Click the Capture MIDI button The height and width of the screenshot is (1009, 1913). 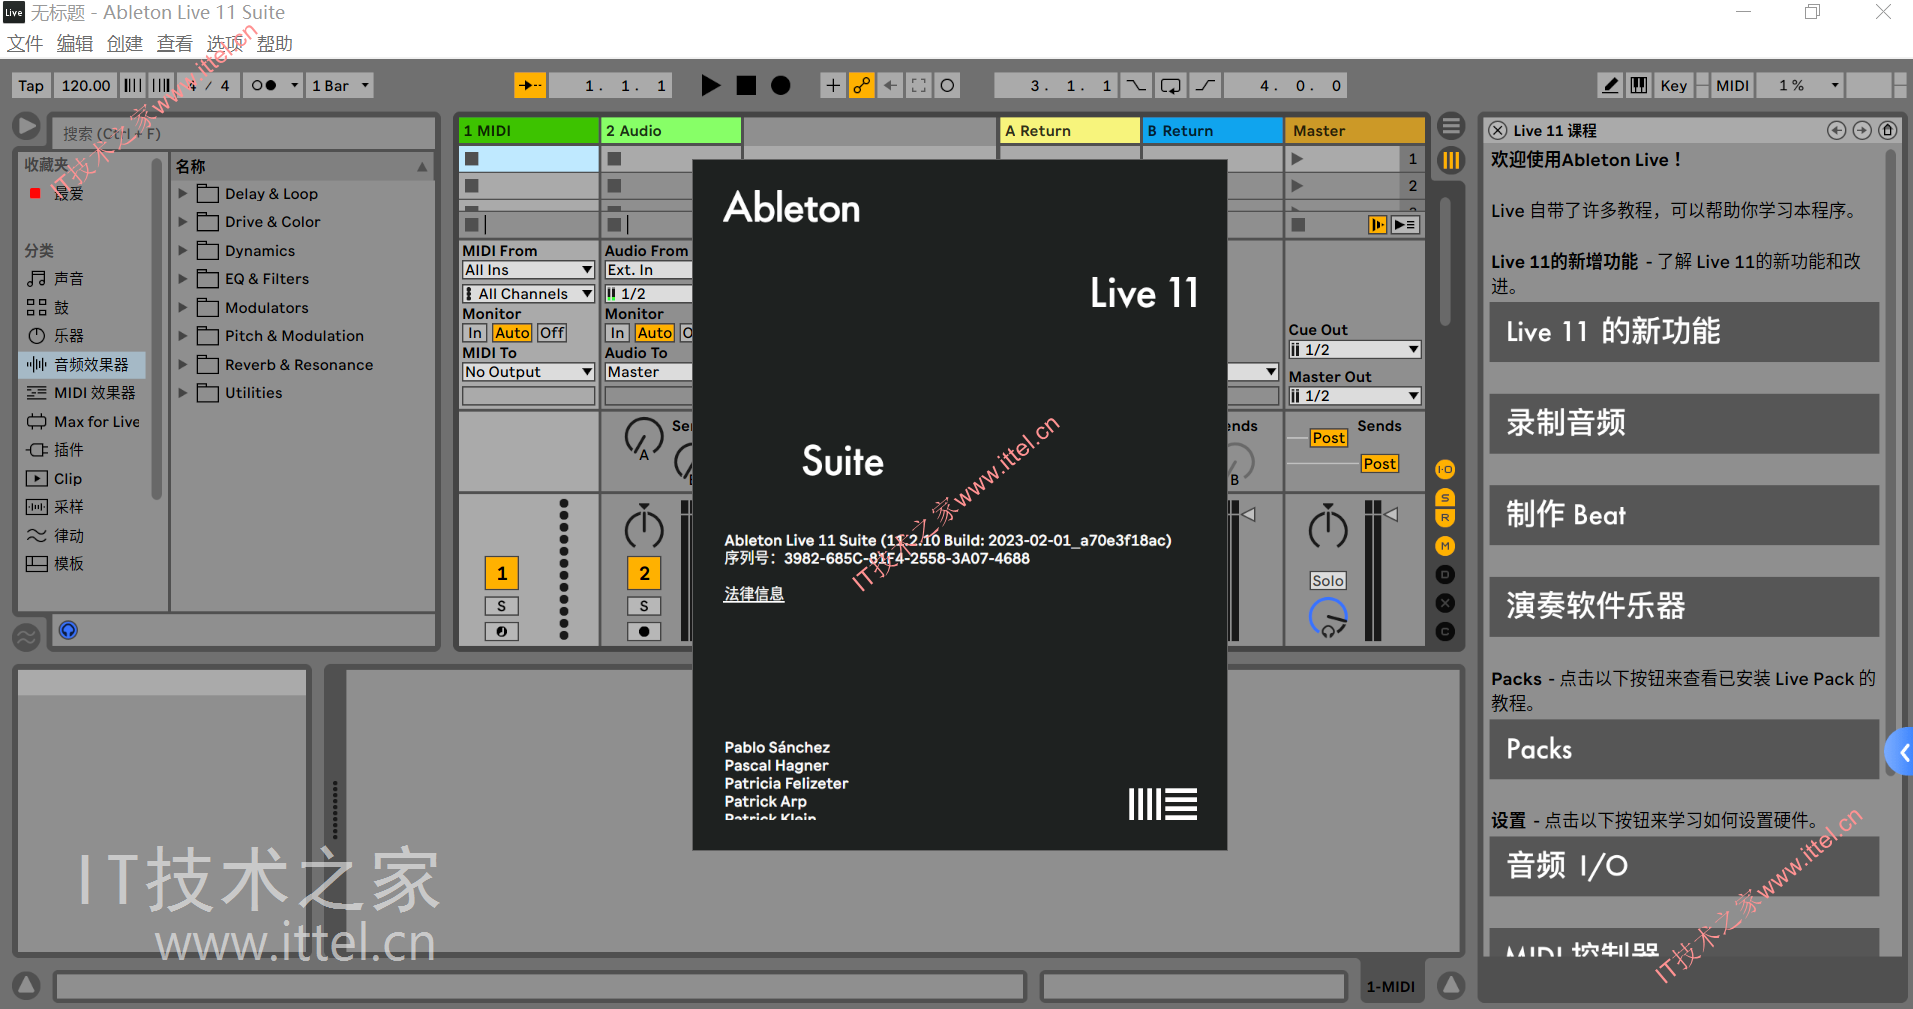[919, 85]
